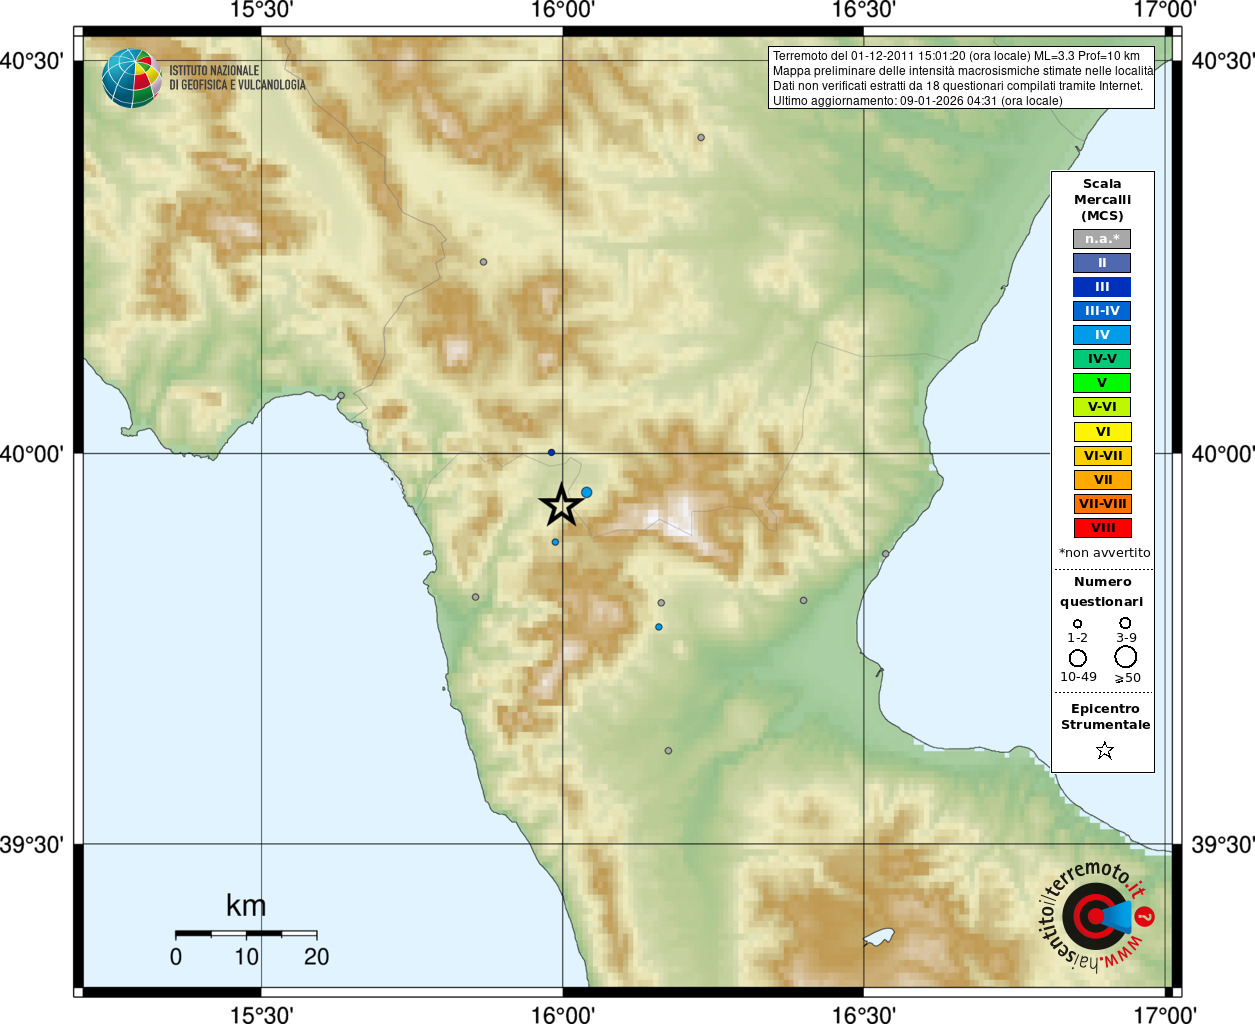Click the black-and-white km scale bar
This screenshot has width=1255, height=1024.
pyautogui.click(x=246, y=934)
